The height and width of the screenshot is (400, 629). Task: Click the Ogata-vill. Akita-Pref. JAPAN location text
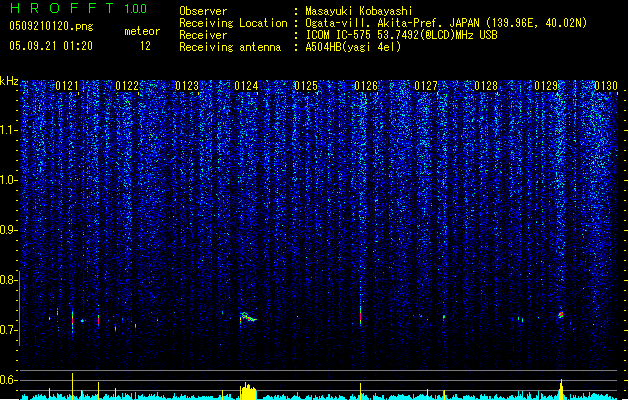pyautogui.click(x=446, y=23)
